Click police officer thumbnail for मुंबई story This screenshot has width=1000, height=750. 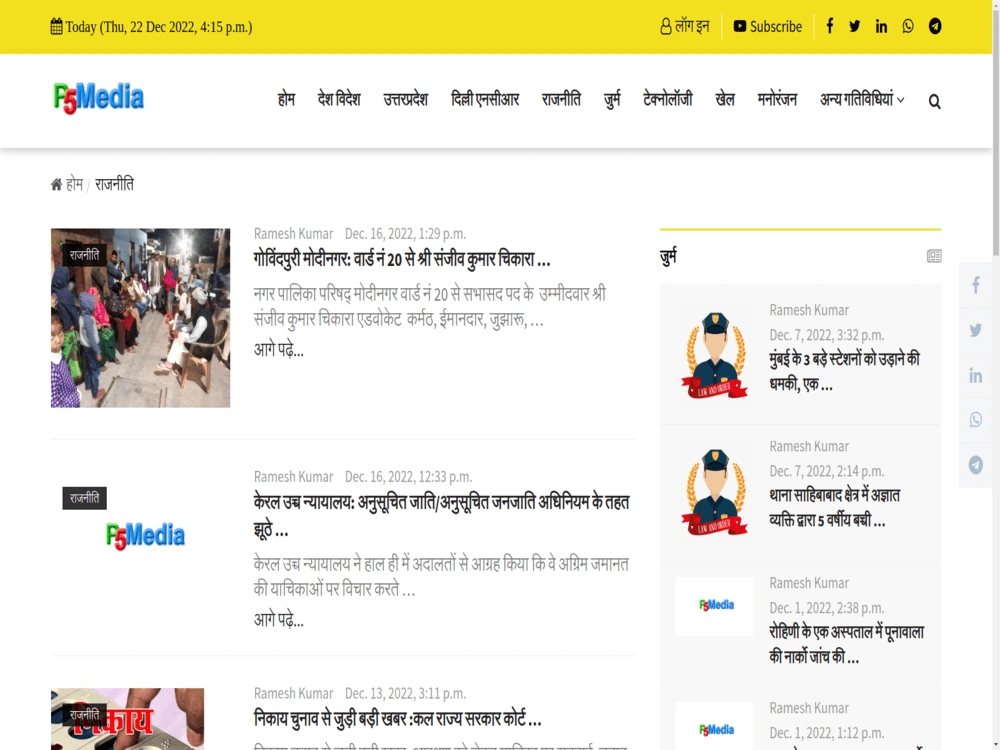714,355
